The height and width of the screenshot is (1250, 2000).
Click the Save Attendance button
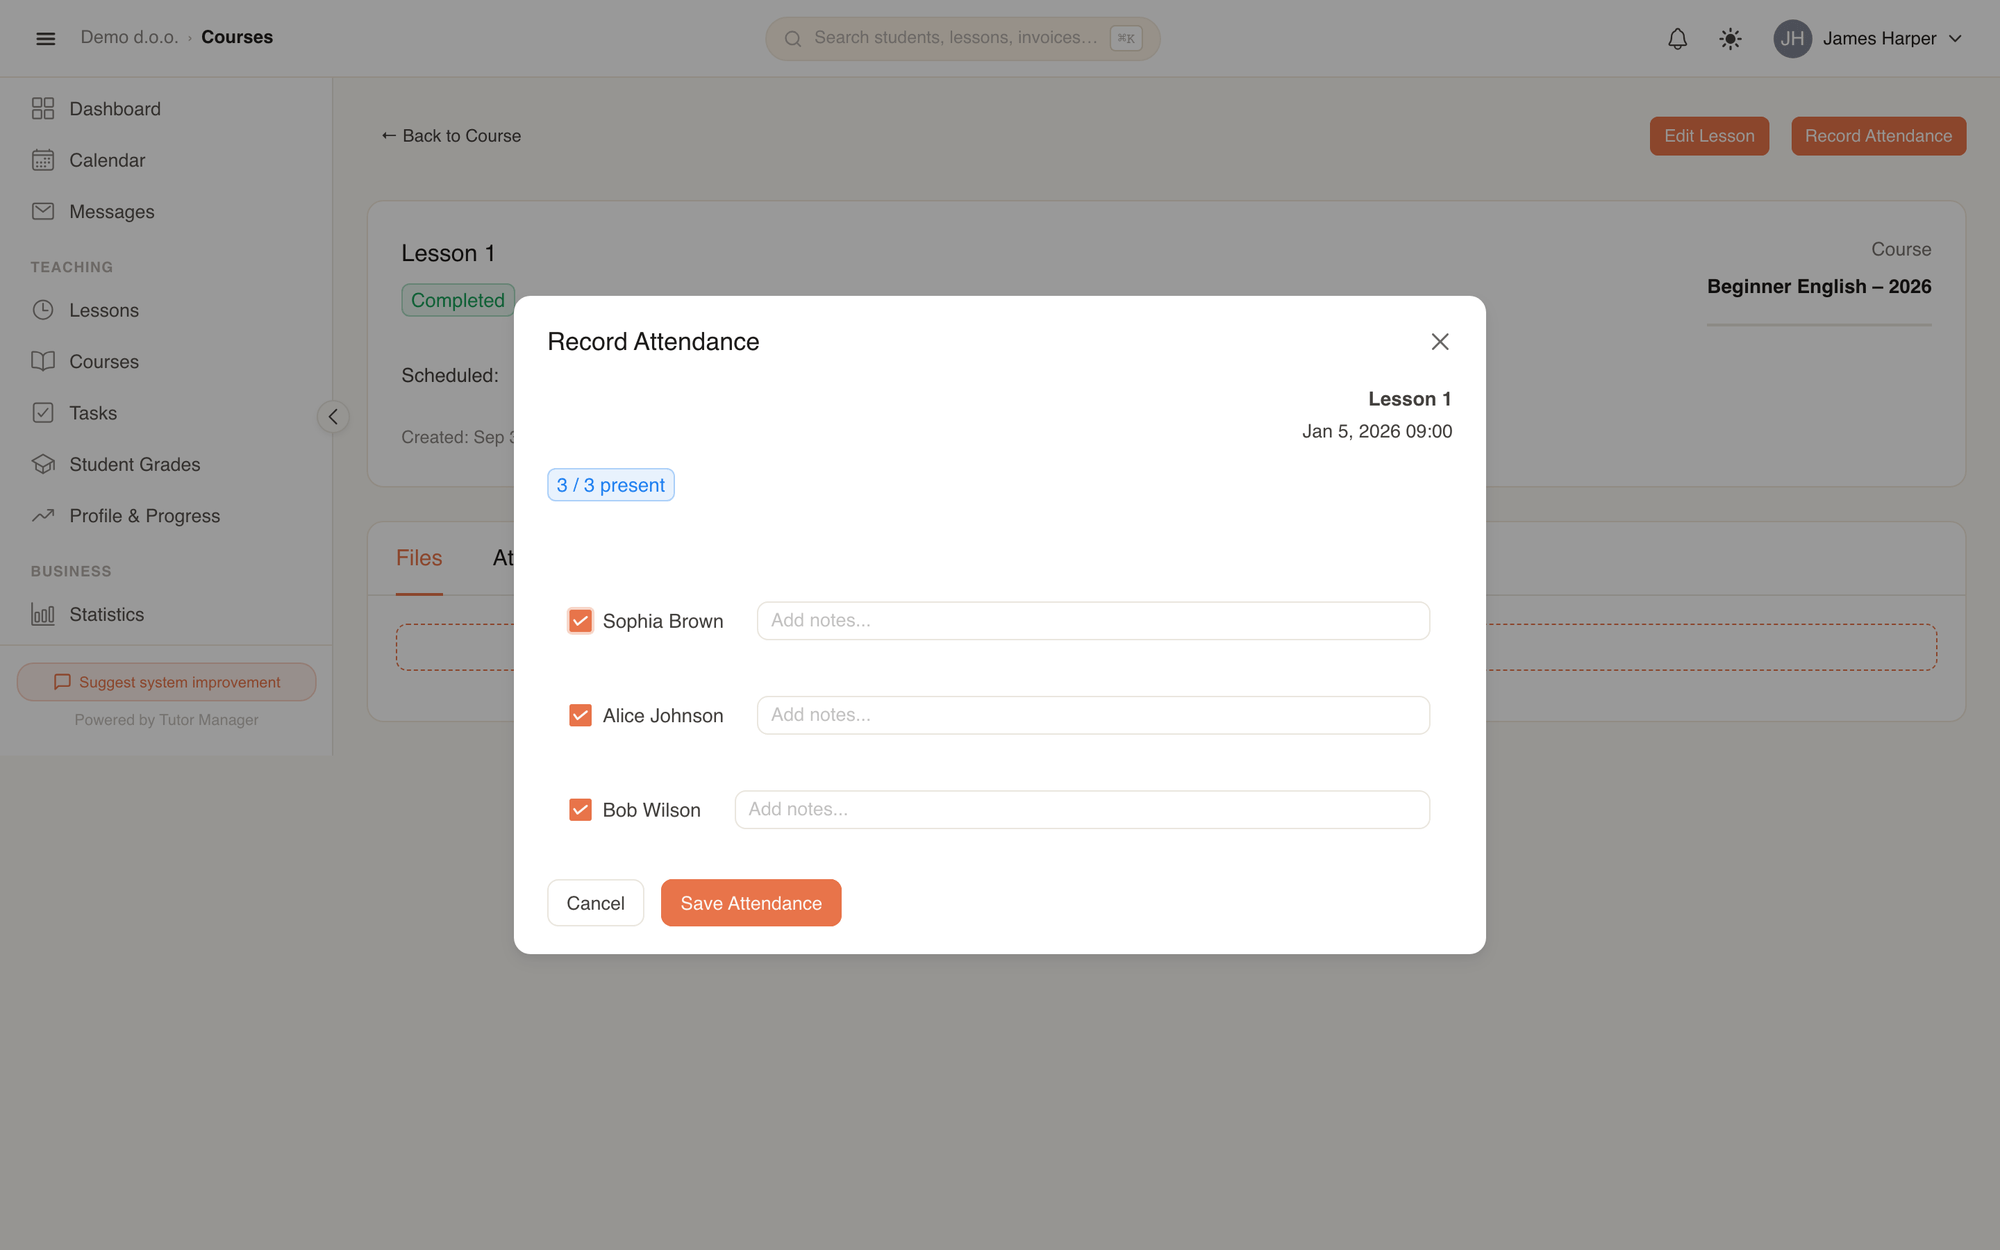point(751,903)
